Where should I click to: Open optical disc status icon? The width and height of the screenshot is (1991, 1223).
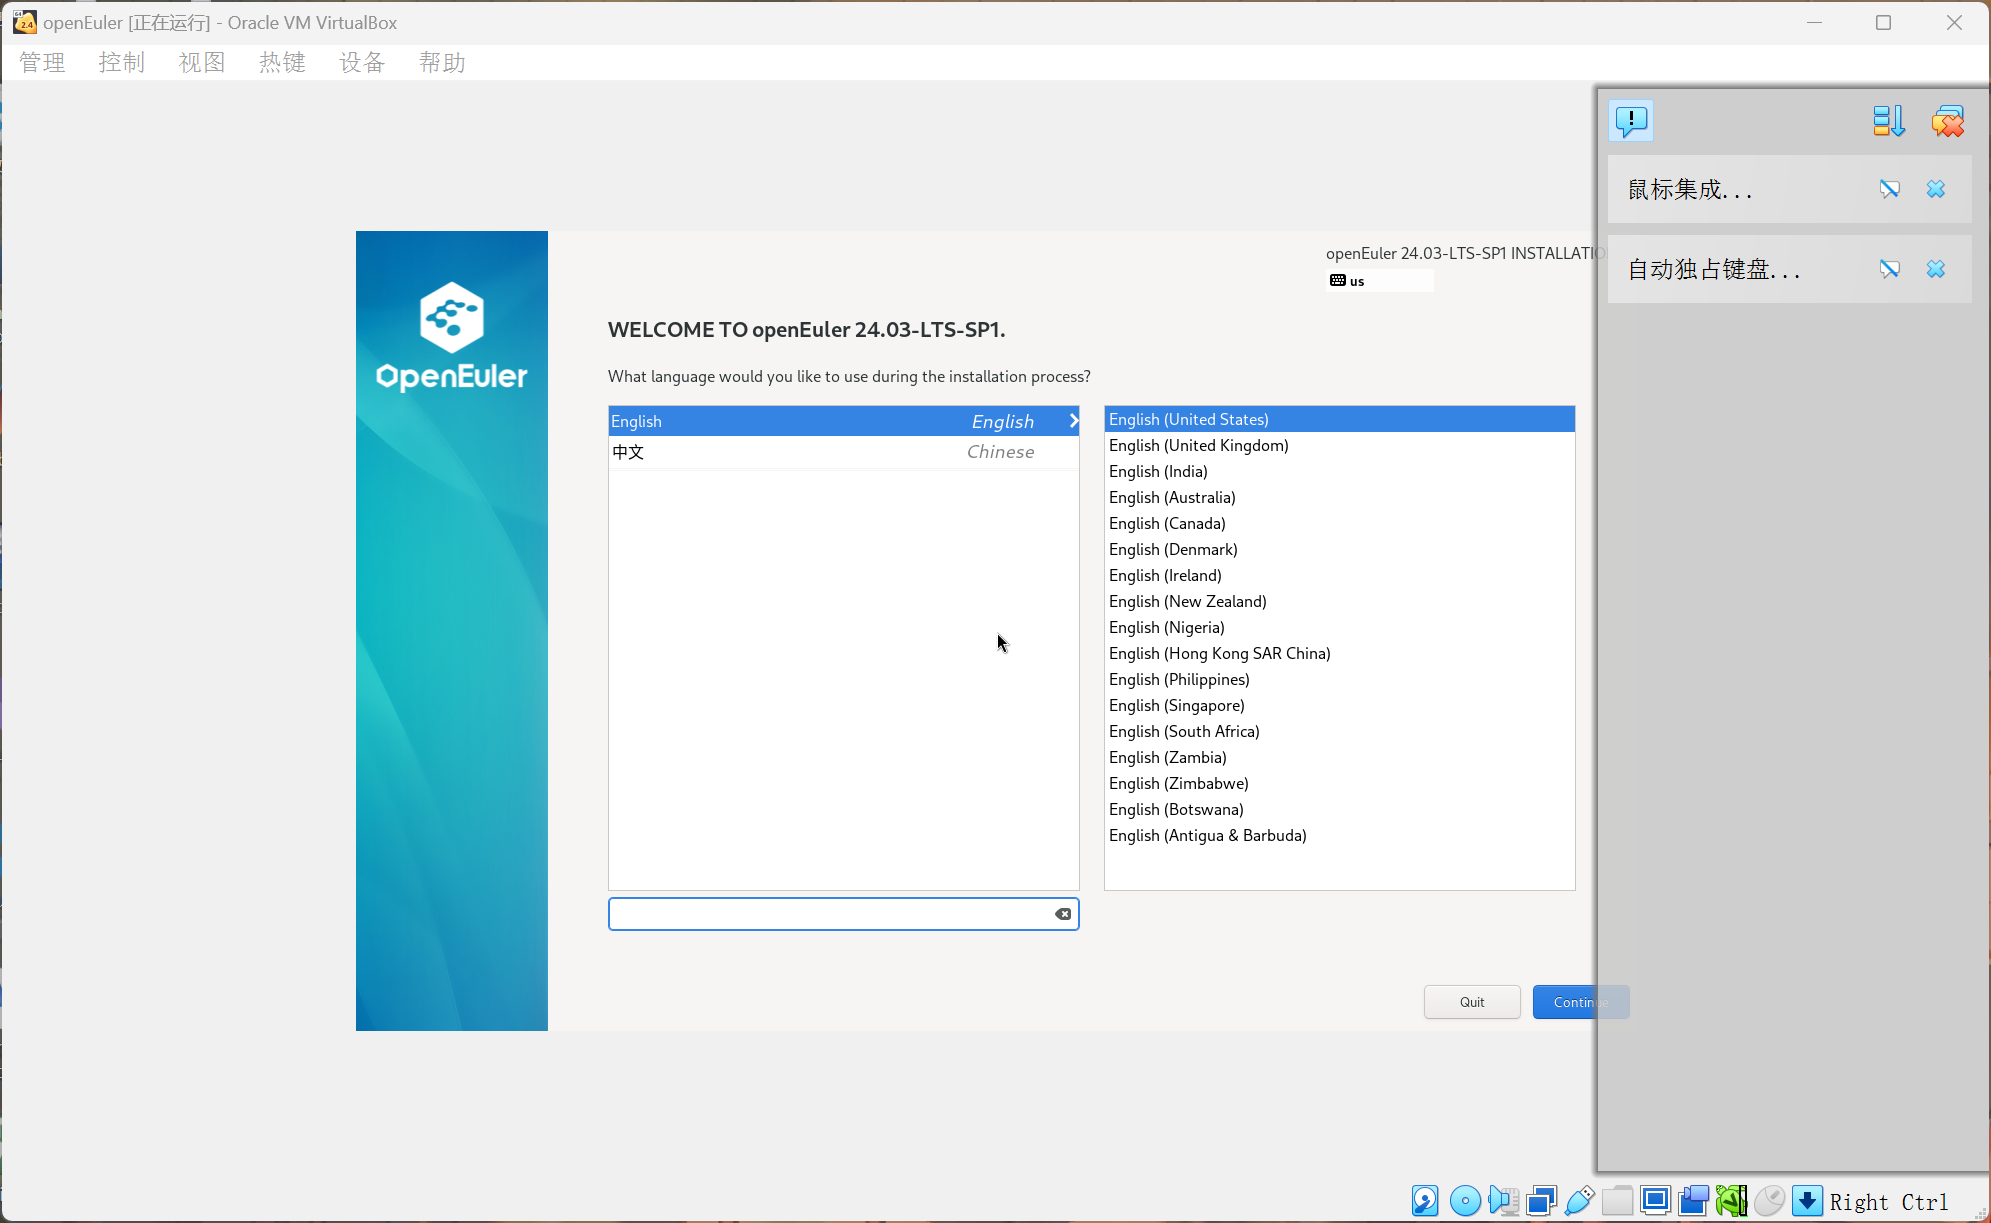click(x=1465, y=1200)
